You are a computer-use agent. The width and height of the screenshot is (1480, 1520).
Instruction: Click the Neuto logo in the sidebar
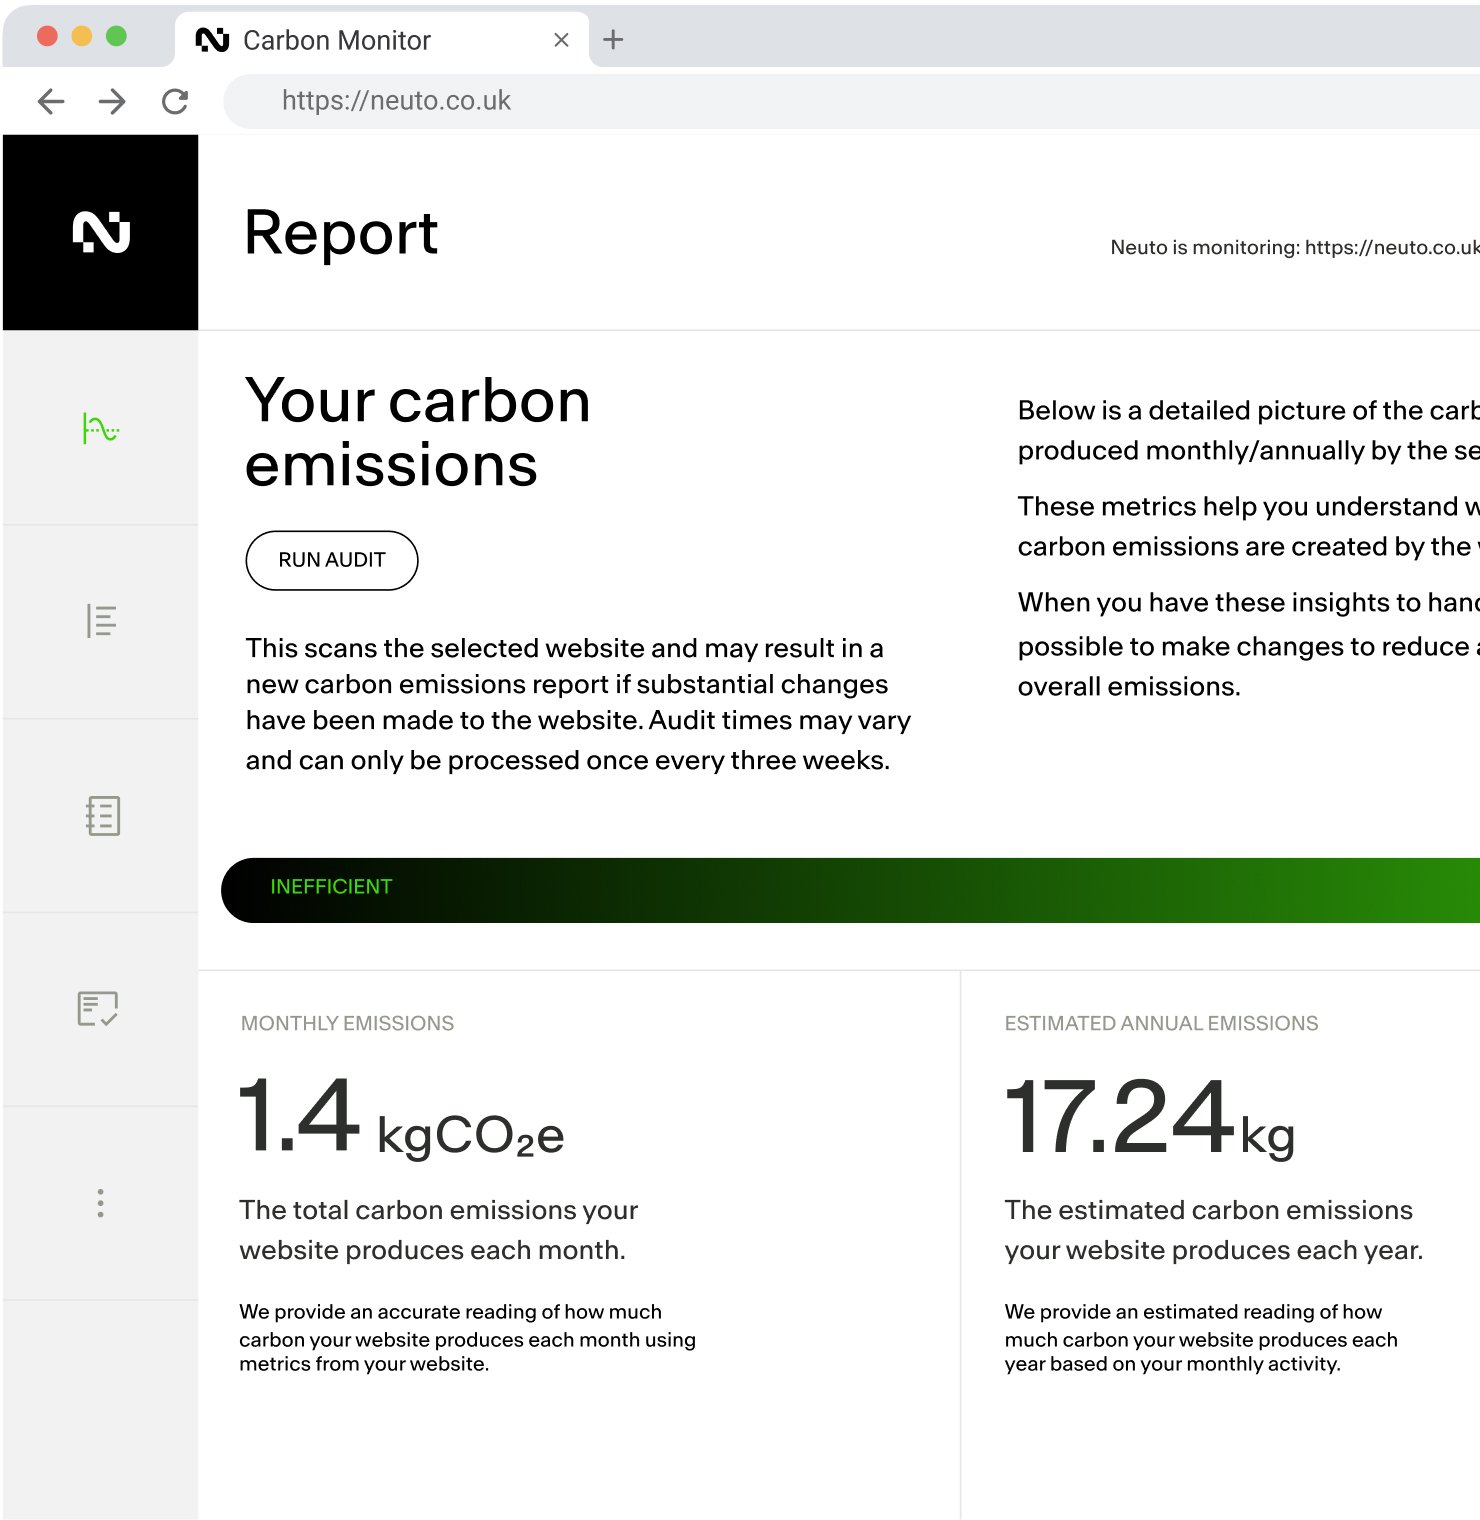[101, 233]
